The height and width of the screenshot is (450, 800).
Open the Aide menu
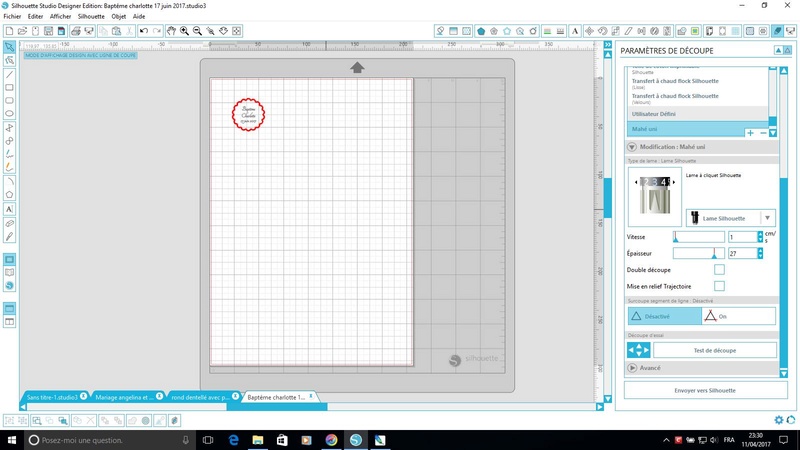tap(139, 16)
